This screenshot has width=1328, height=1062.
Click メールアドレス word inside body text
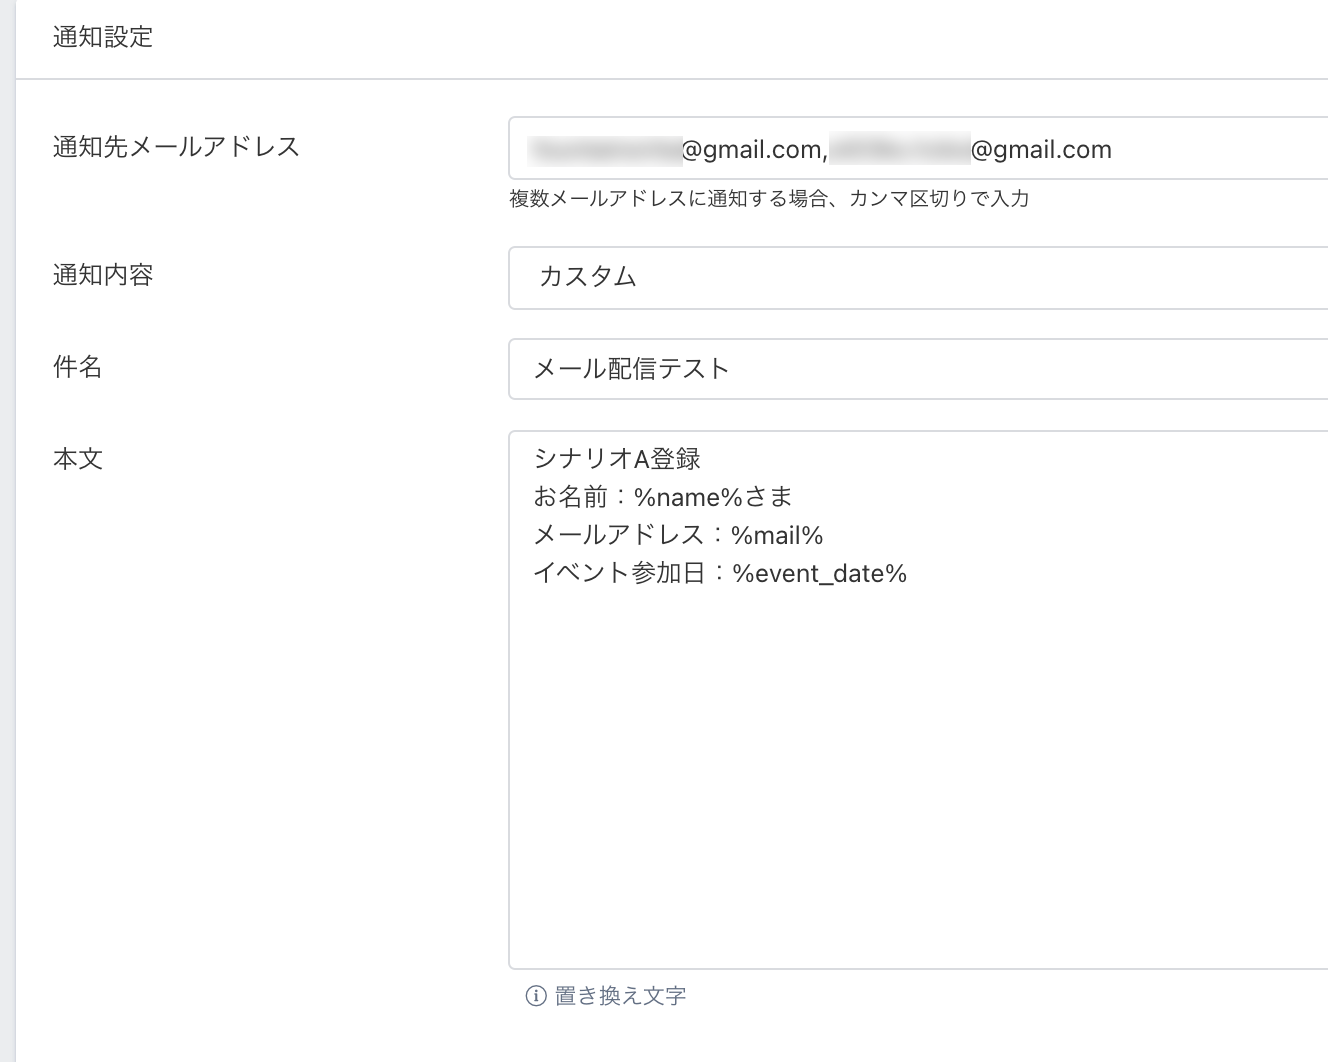tap(619, 535)
